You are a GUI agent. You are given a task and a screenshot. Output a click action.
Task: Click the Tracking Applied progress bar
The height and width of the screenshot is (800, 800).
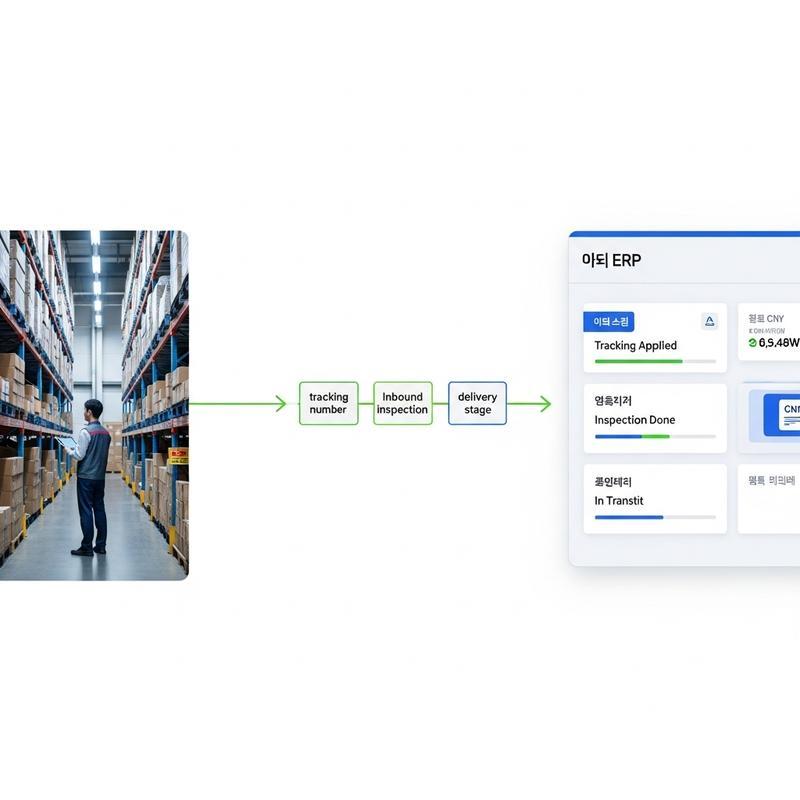(x=655, y=361)
